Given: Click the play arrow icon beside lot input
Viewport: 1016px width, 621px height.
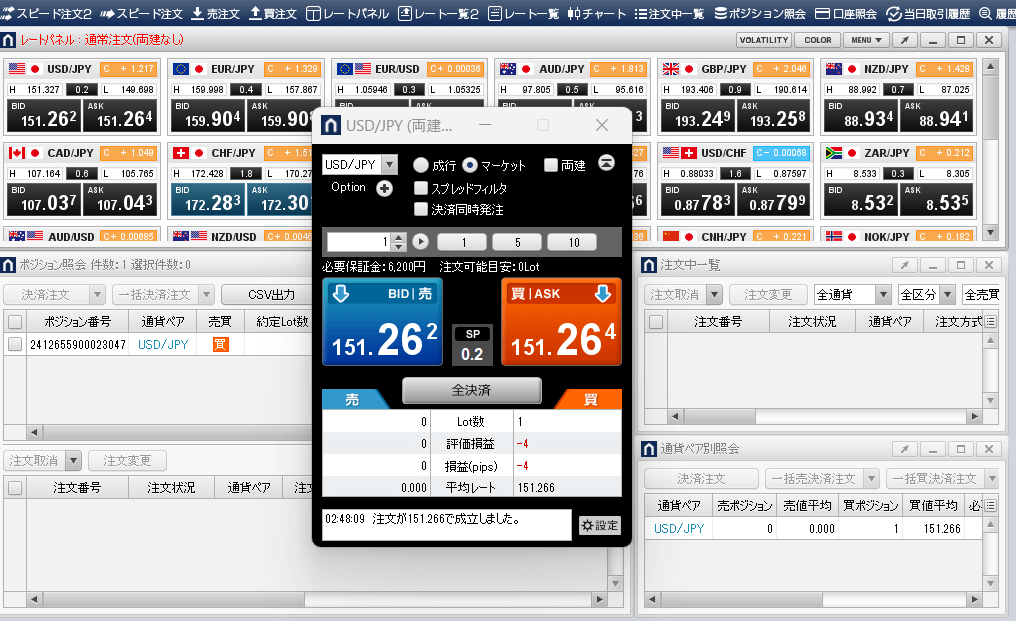Looking at the screenshot, I should (x=420, y=241).
